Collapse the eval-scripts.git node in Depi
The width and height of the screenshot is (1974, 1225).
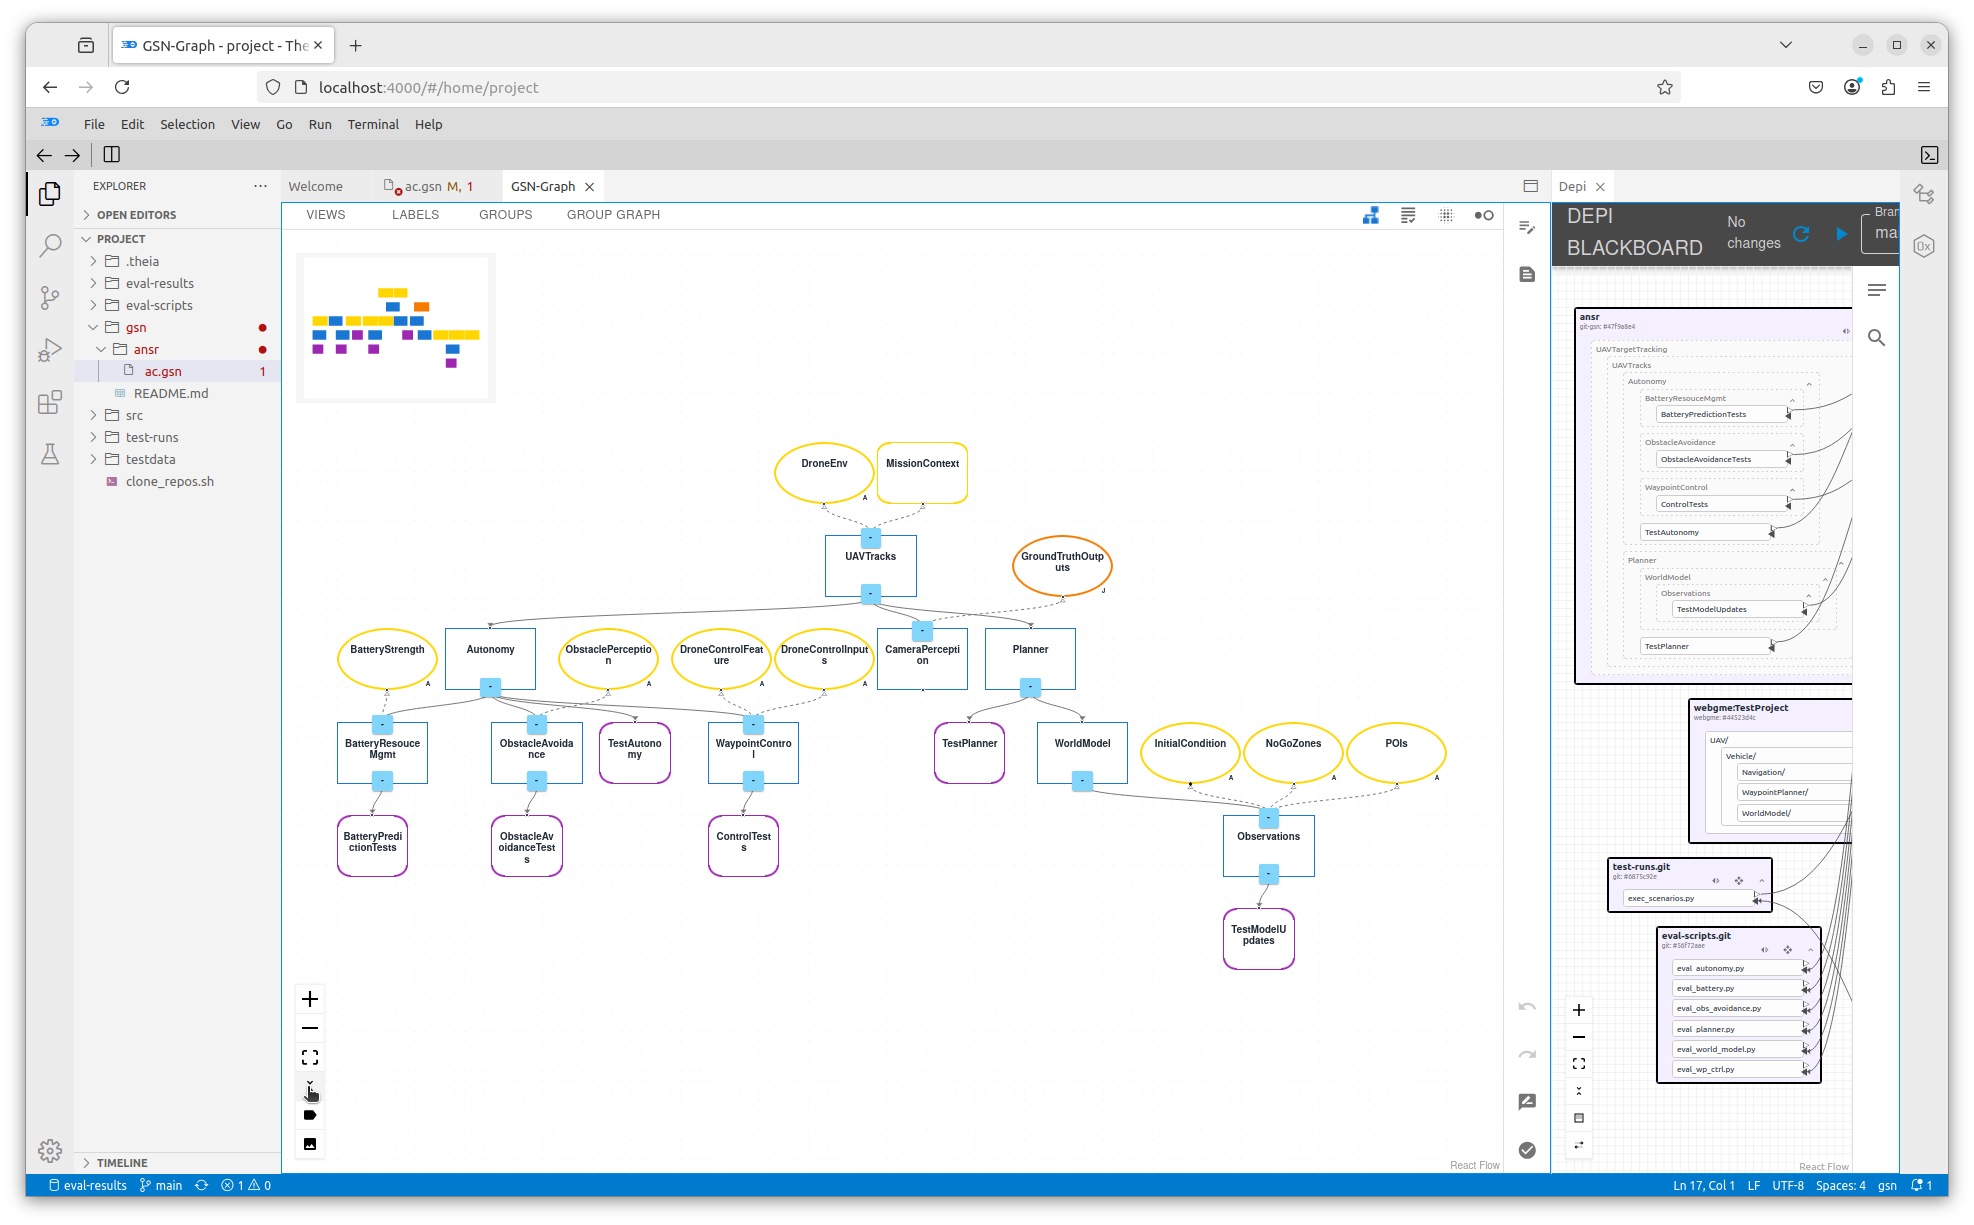pos(1810,950)
